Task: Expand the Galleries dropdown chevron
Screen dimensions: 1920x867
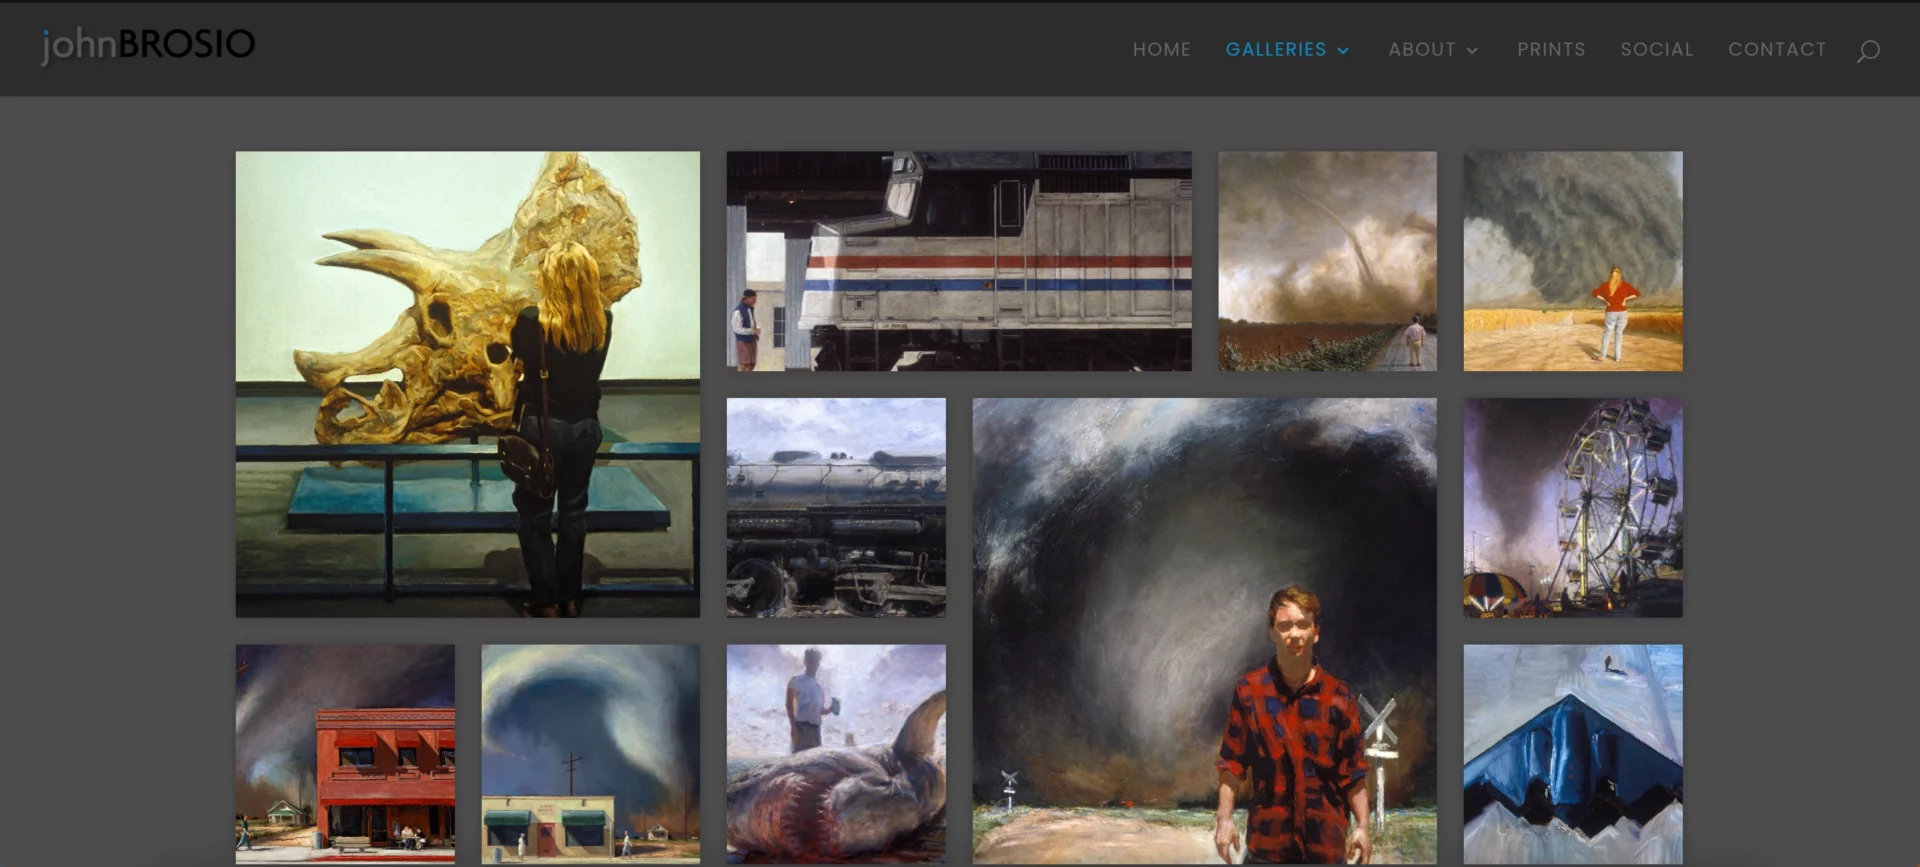Action: click(1343, 51)
